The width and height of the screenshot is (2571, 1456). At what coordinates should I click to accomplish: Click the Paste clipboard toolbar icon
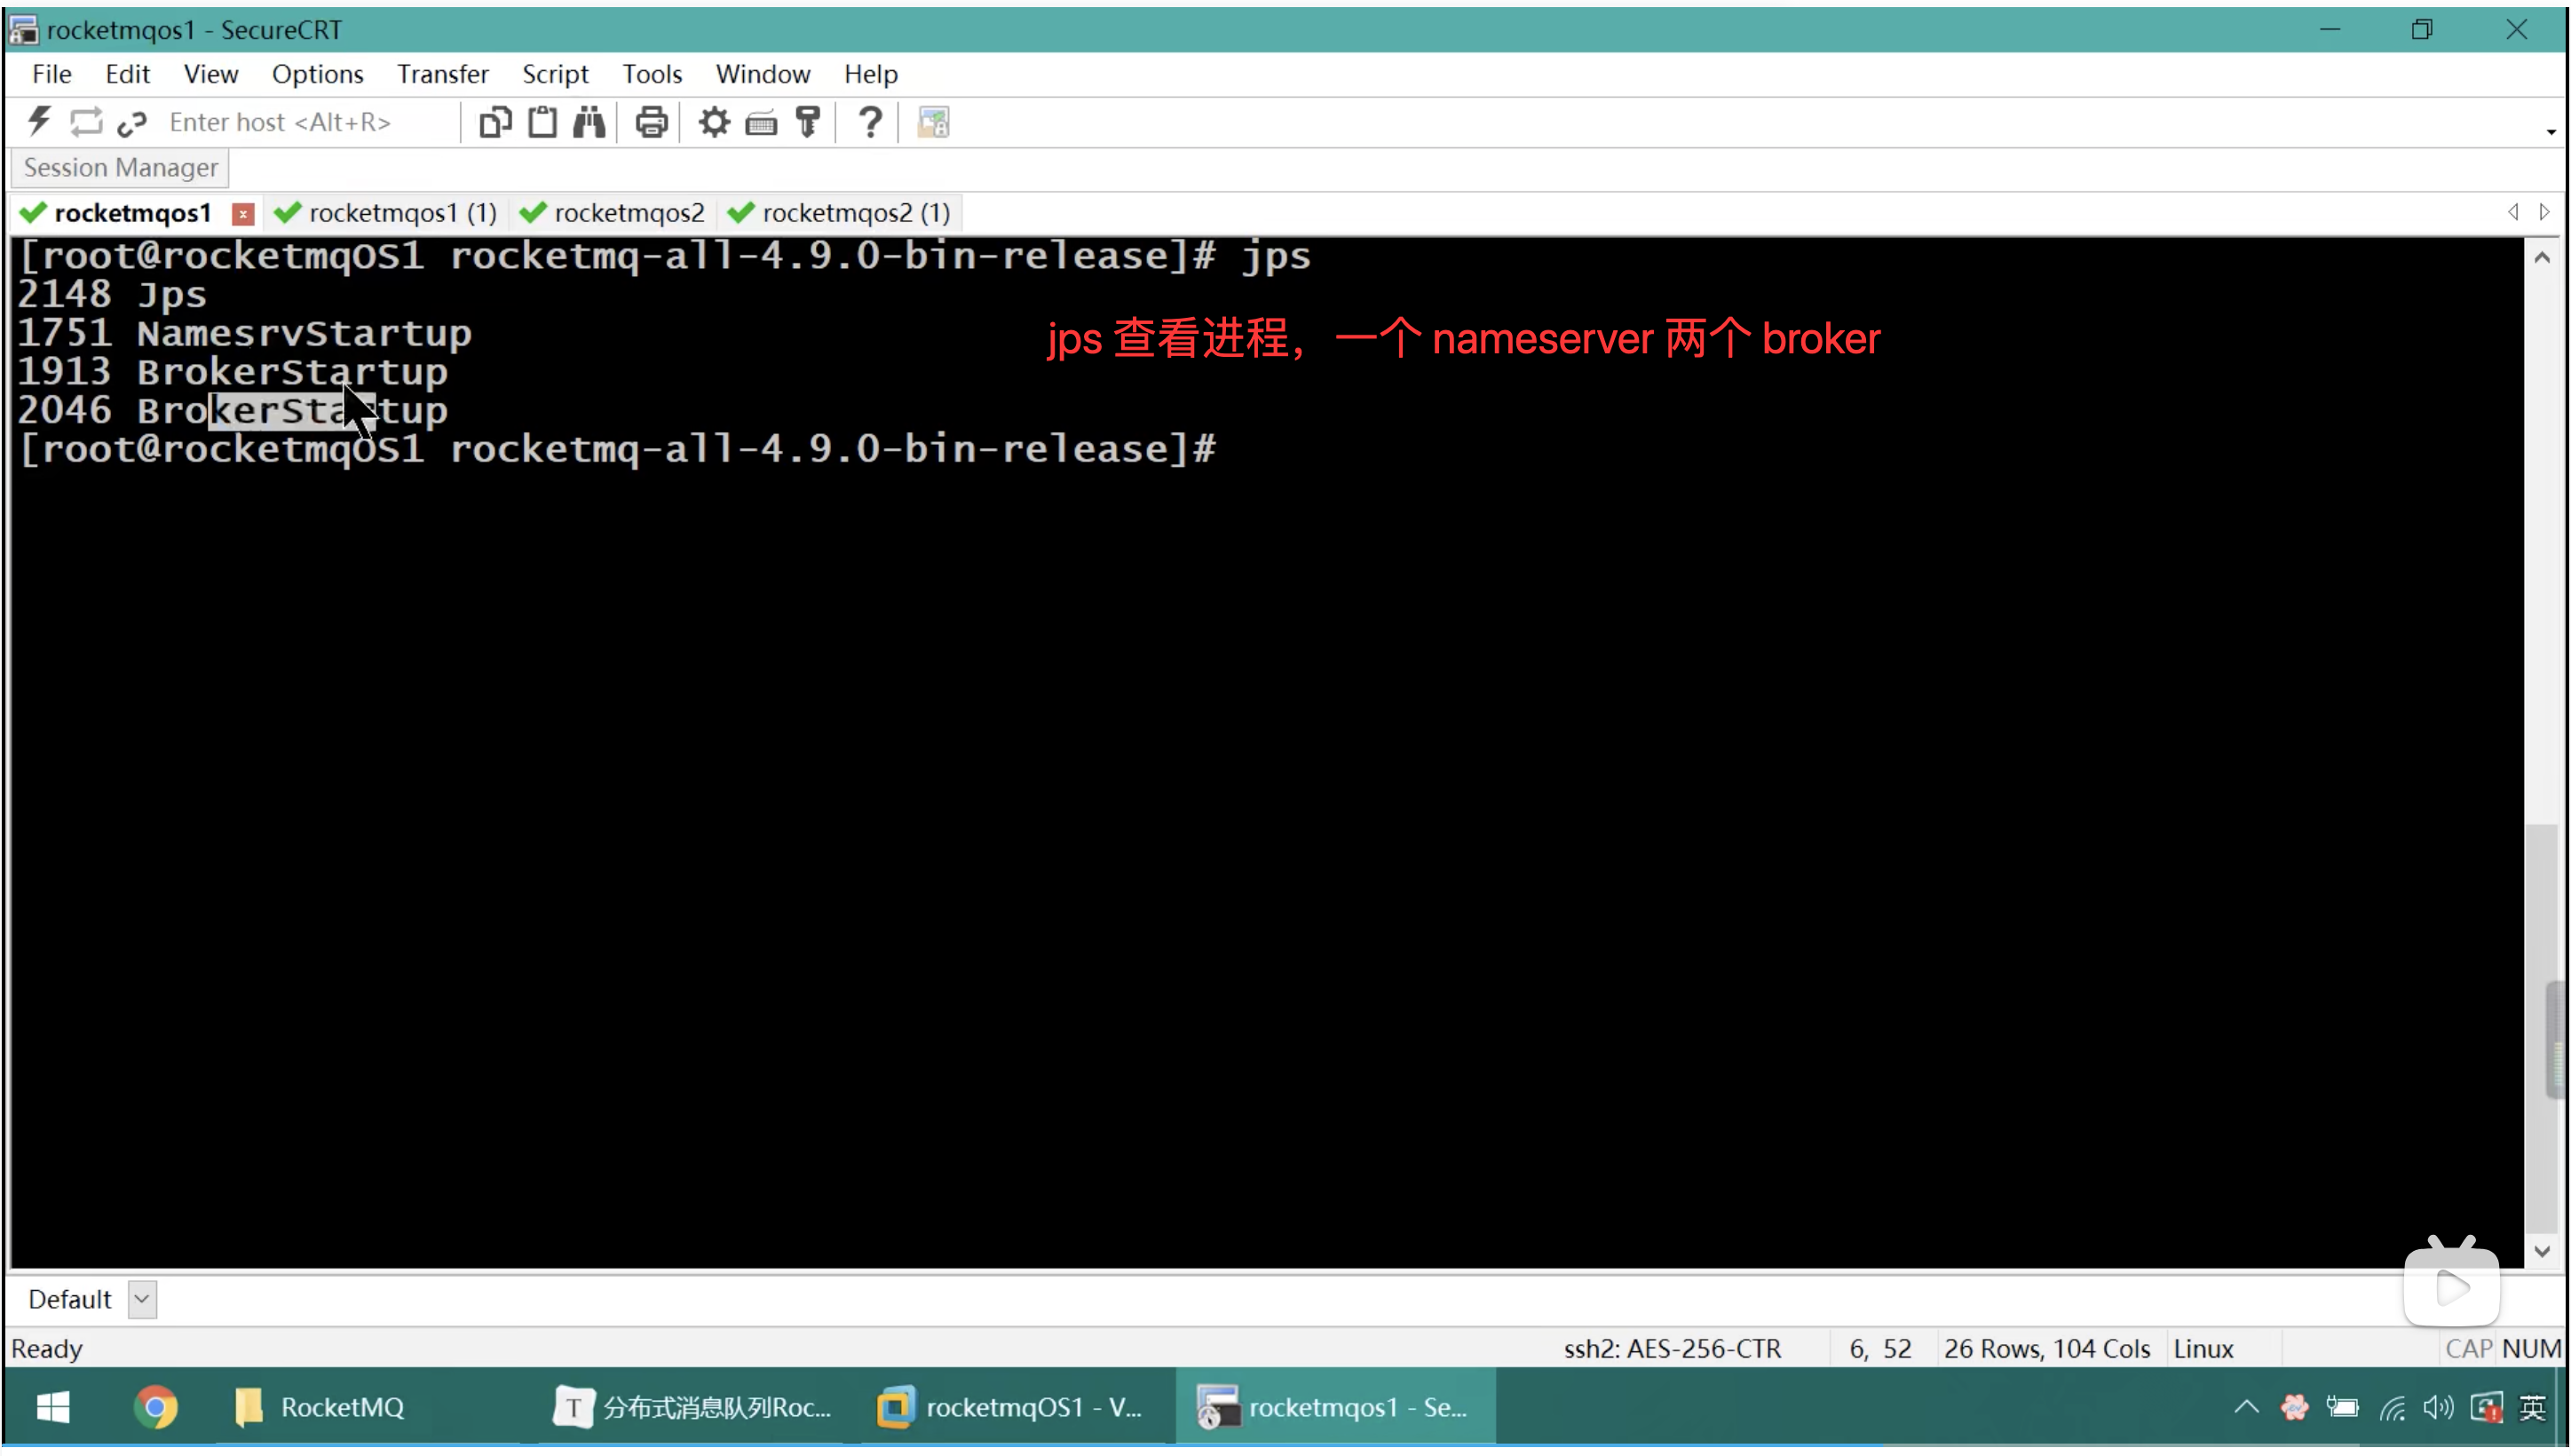[x=542, y=122]
